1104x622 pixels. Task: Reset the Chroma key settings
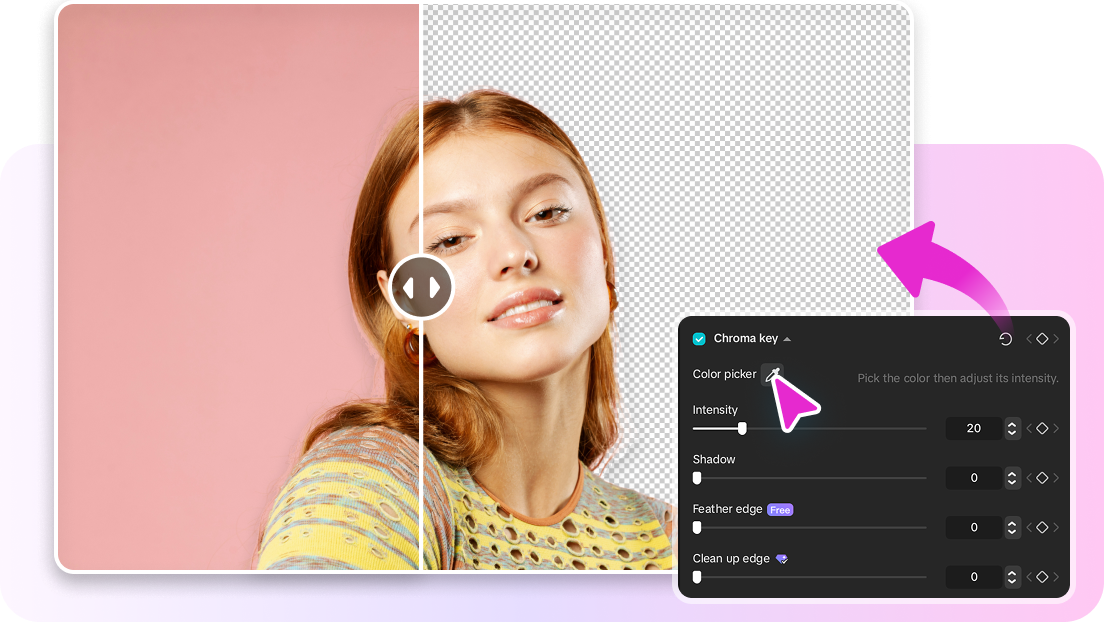pyautogui.click(x=1007, y=339)
